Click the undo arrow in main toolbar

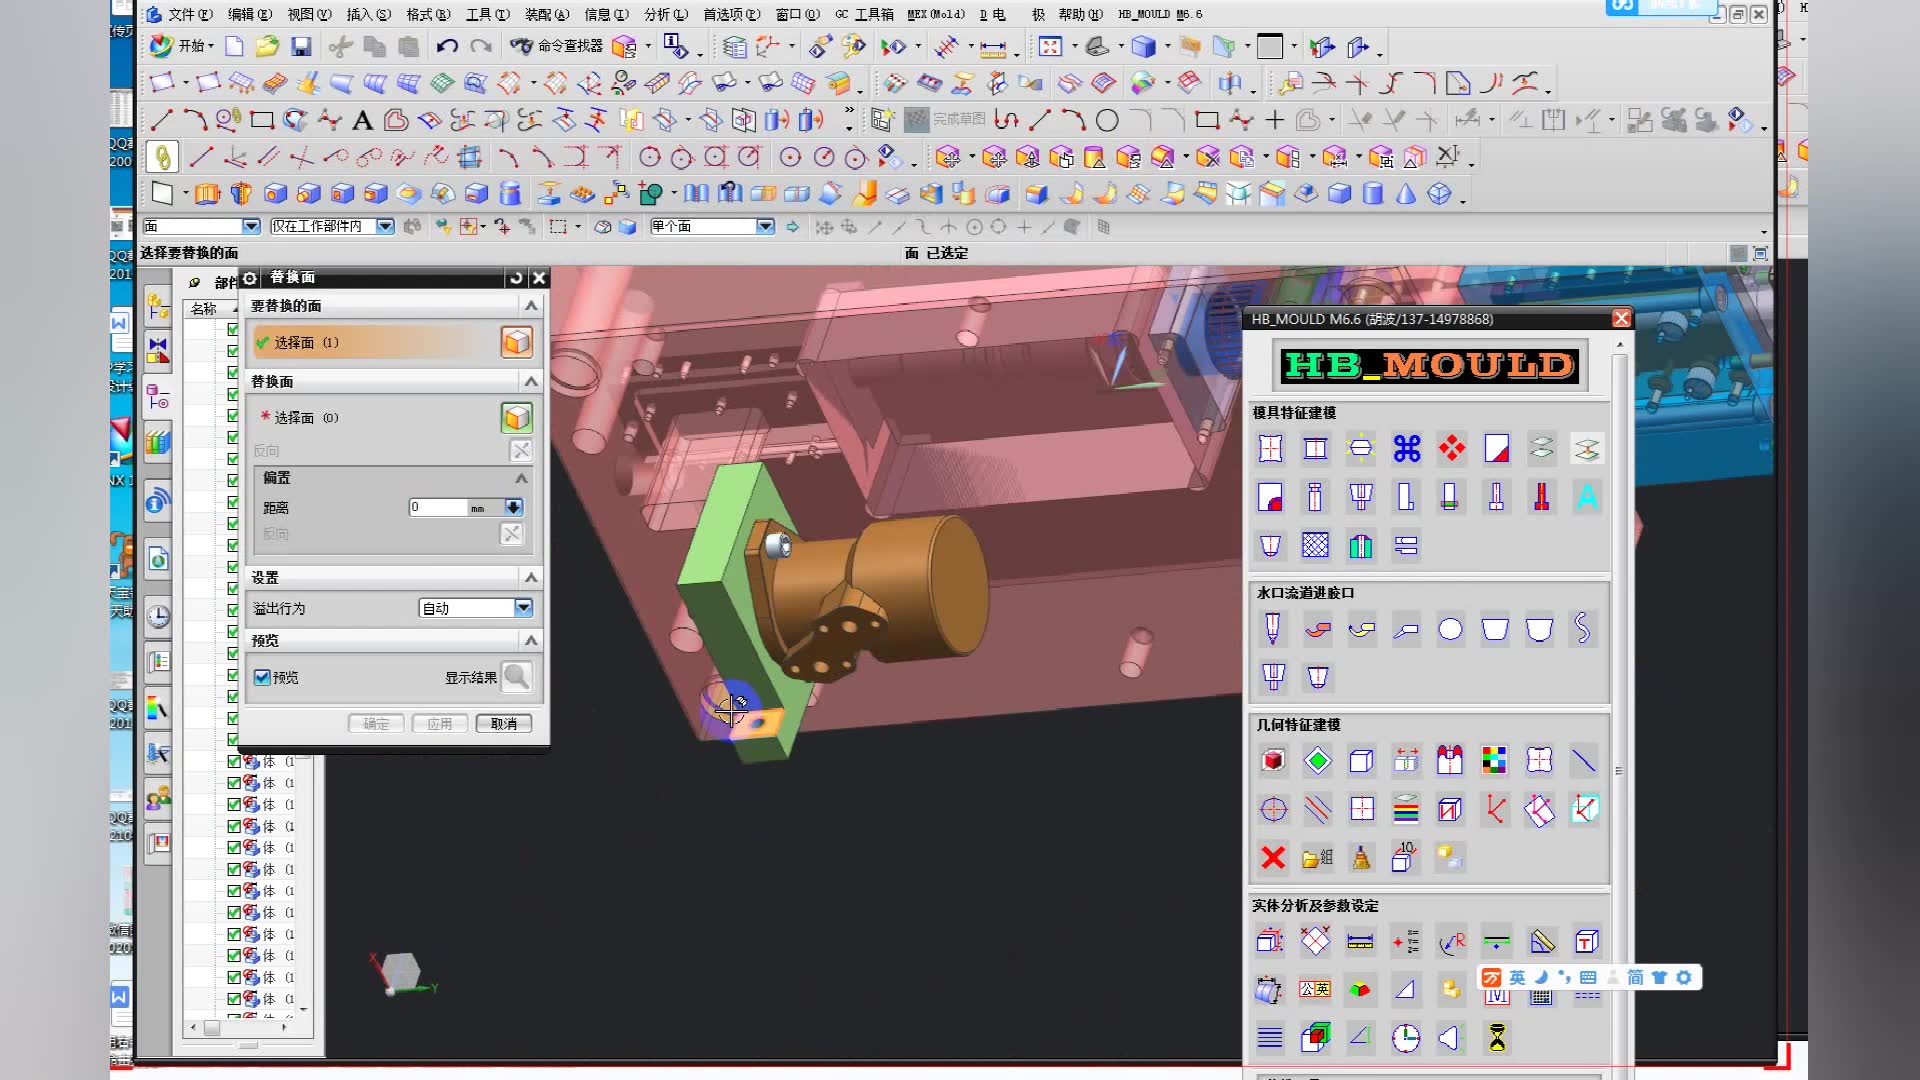(x=447, y=46)
